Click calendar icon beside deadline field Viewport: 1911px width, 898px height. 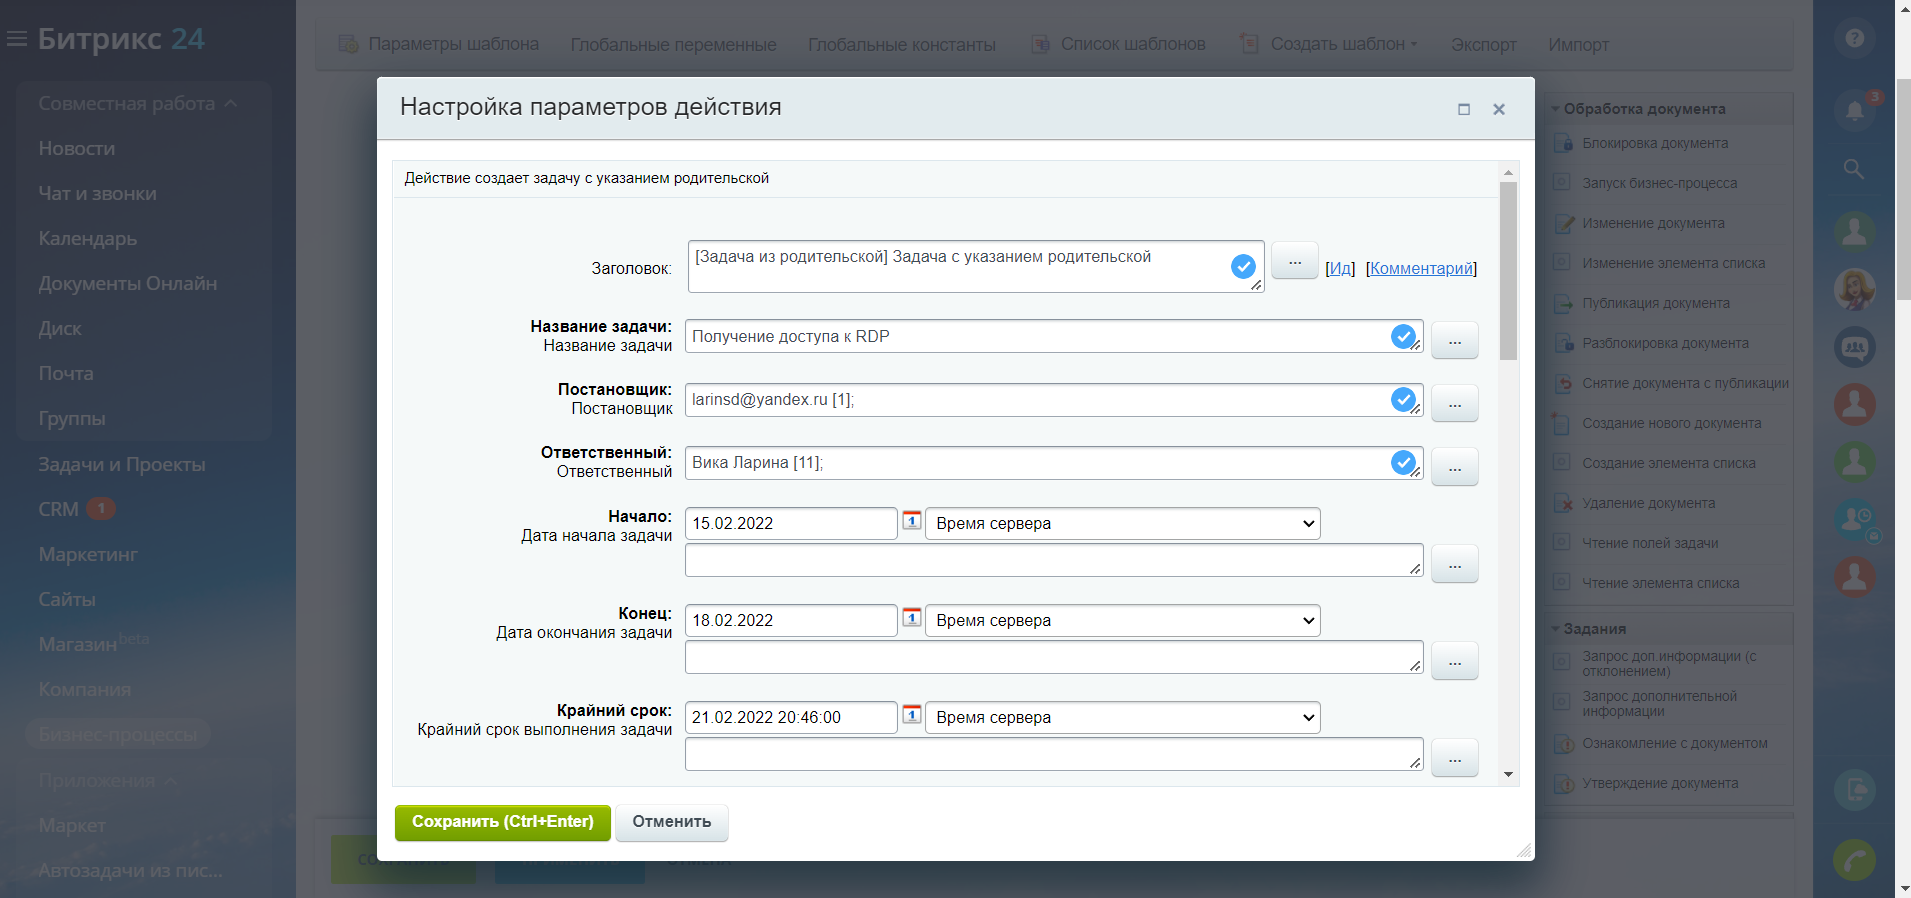click(911, 714)
